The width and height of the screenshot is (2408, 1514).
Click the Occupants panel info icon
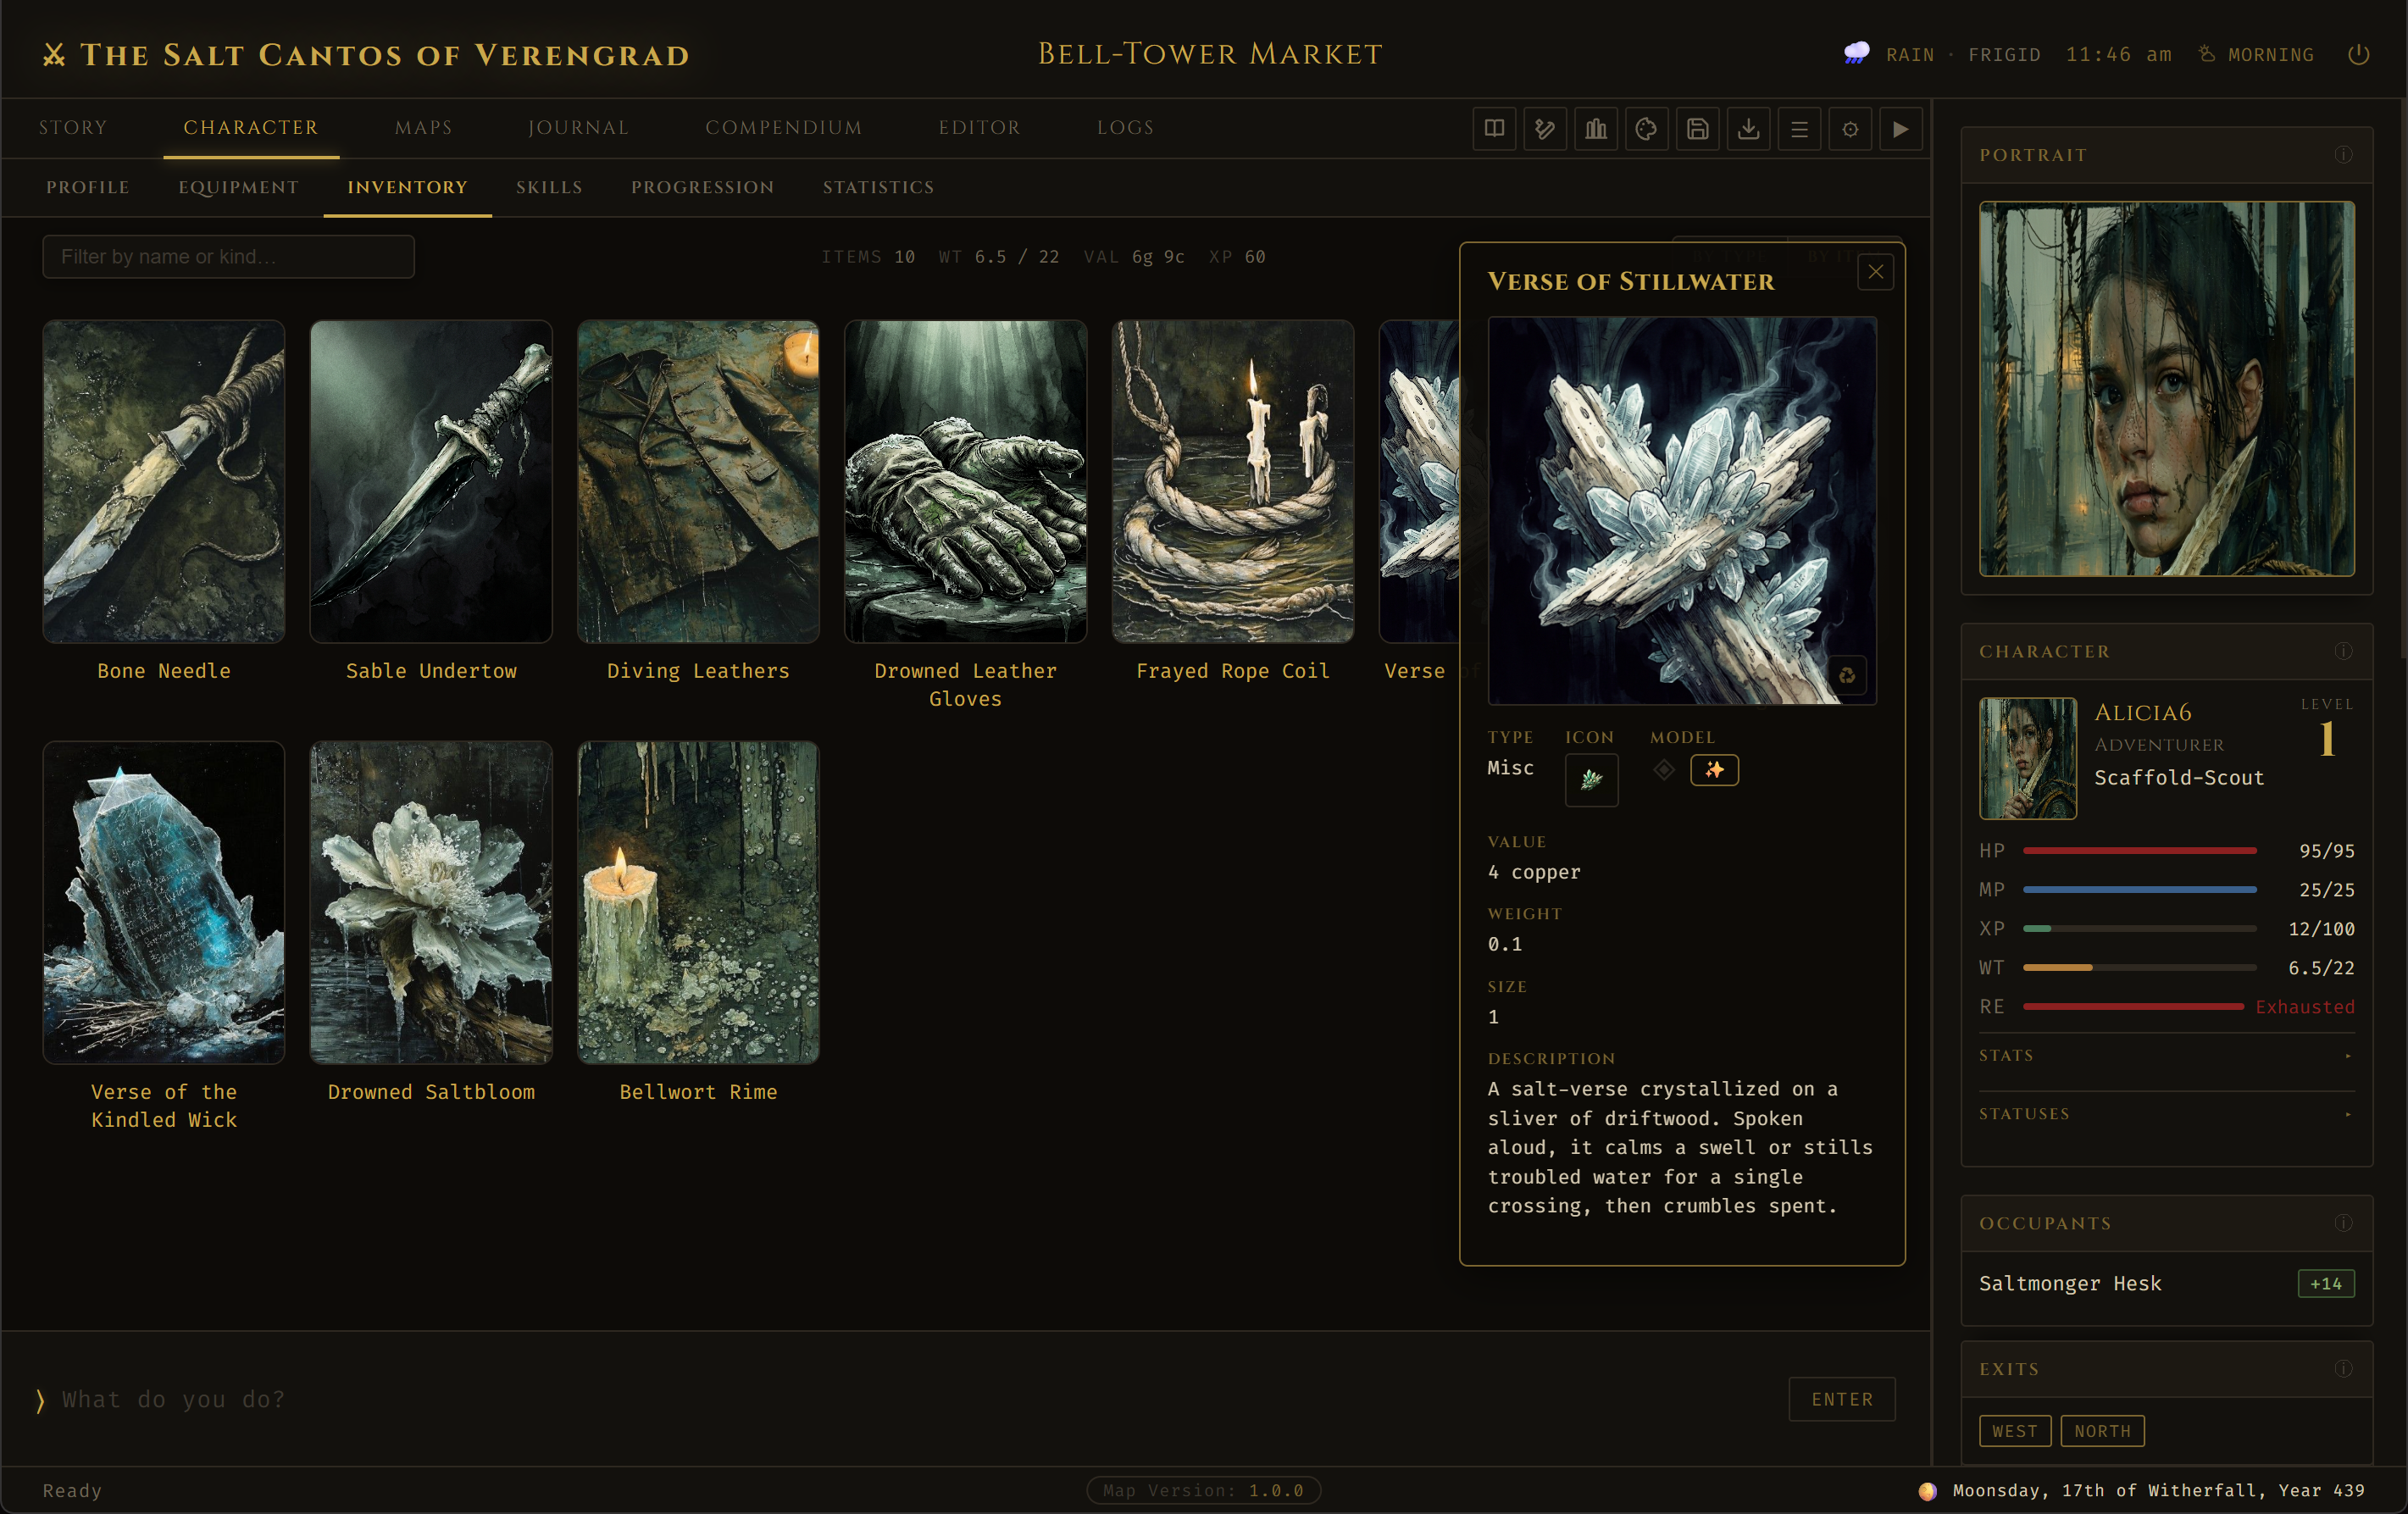(x=2343, y=1223)
